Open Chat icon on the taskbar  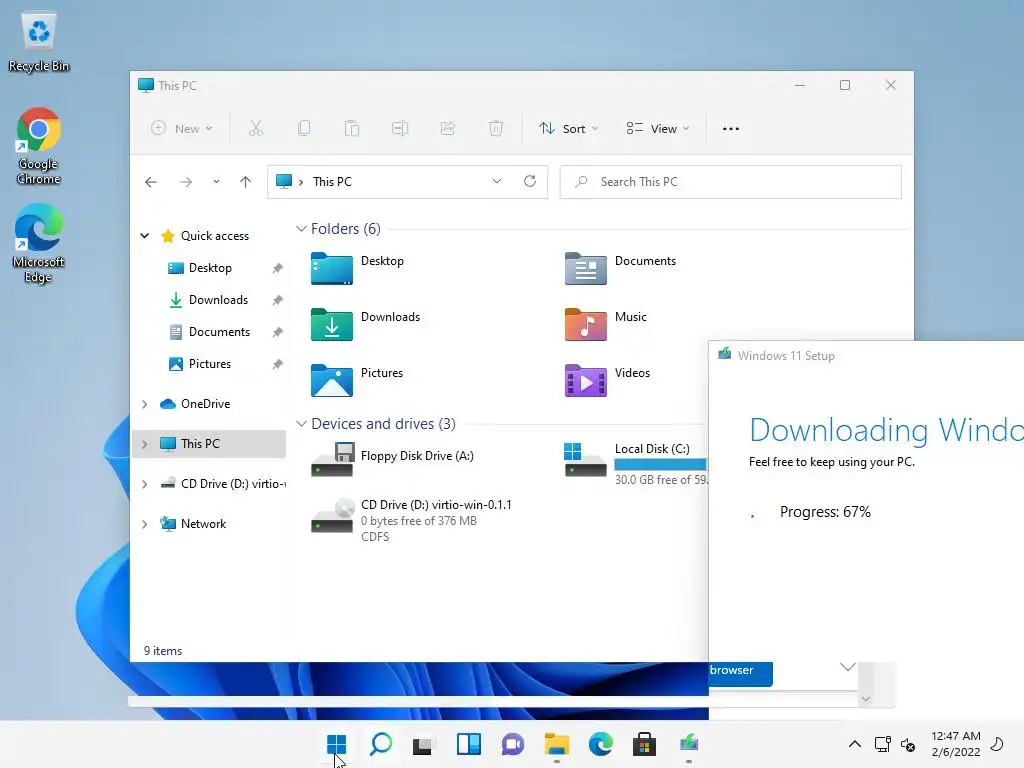[513, 744]
